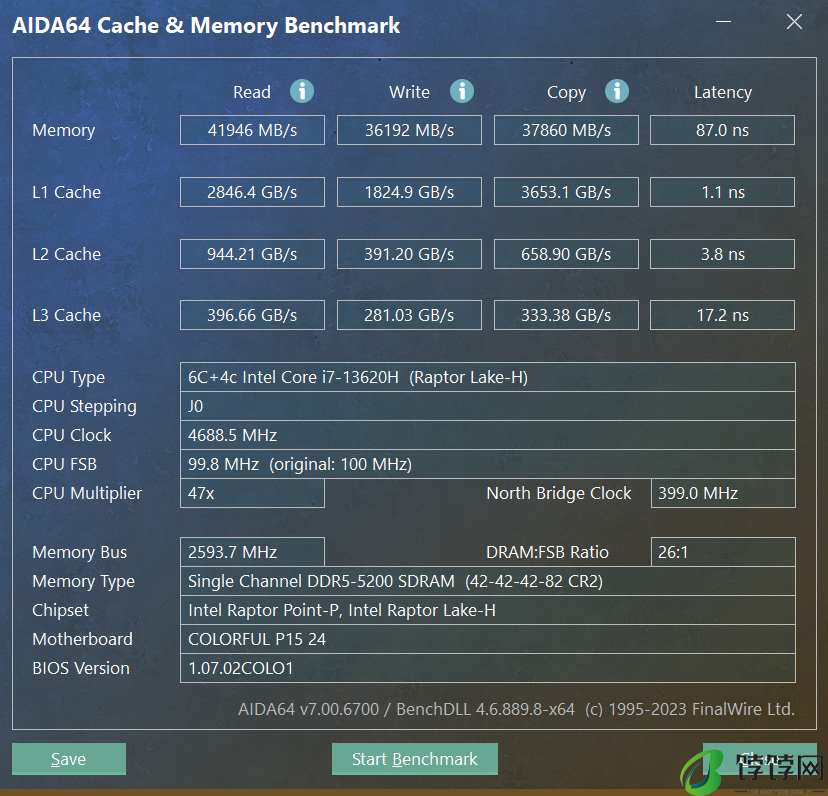This screenshot has width=828, height=796.
Task: Select the Memory write value 36192 MB/s
Action: pos(409,130)
